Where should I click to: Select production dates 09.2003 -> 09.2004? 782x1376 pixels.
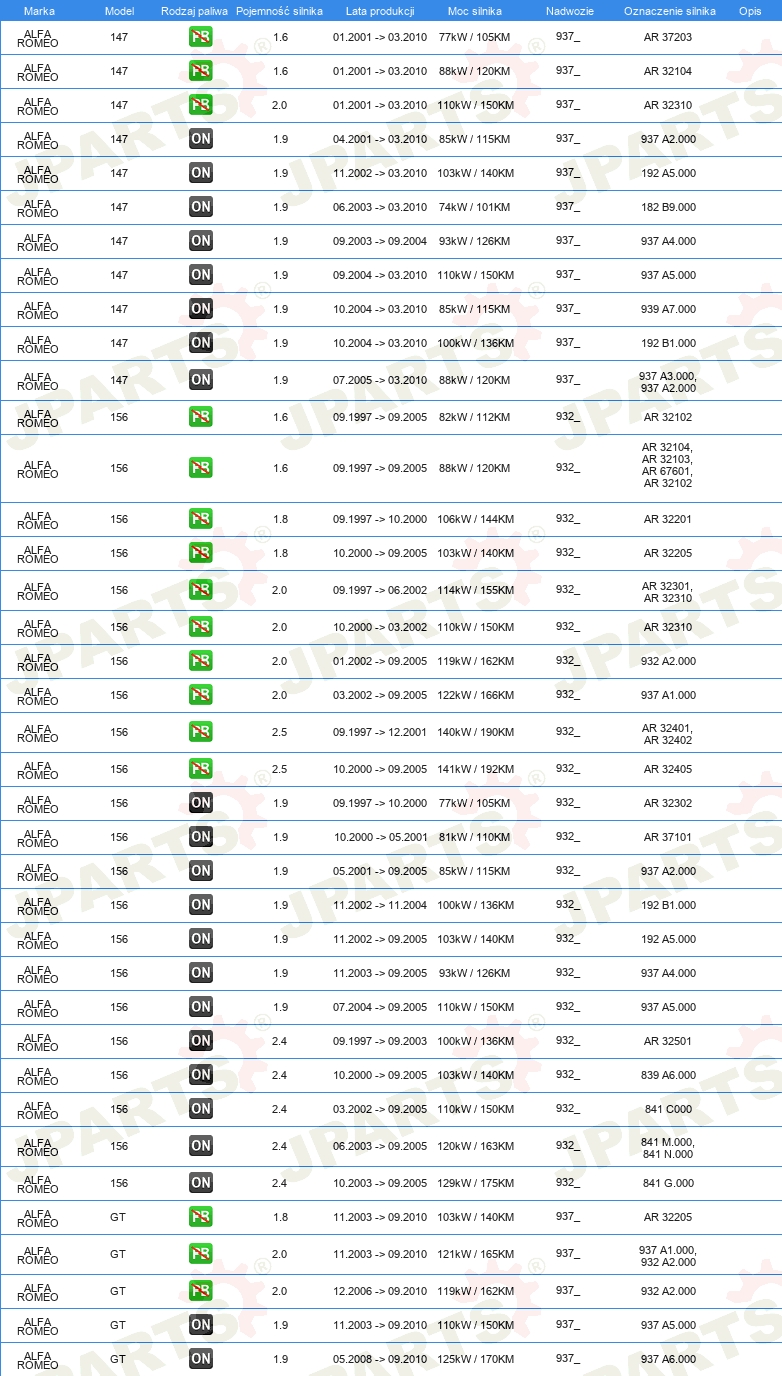coord(380,242)
